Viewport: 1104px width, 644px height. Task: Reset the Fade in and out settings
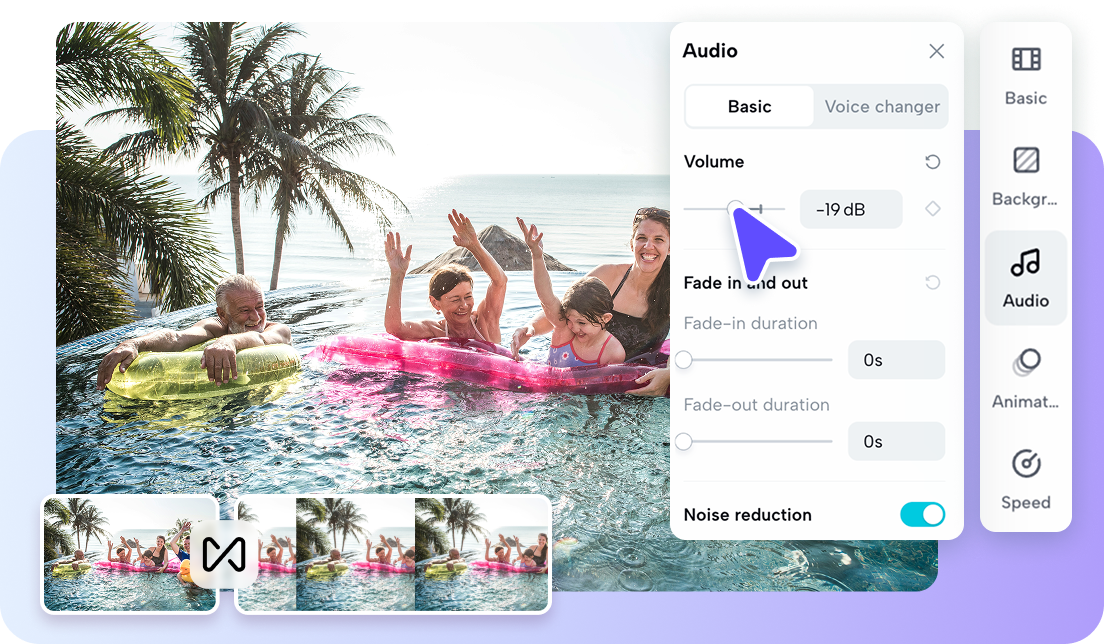(x=933, y=282)
